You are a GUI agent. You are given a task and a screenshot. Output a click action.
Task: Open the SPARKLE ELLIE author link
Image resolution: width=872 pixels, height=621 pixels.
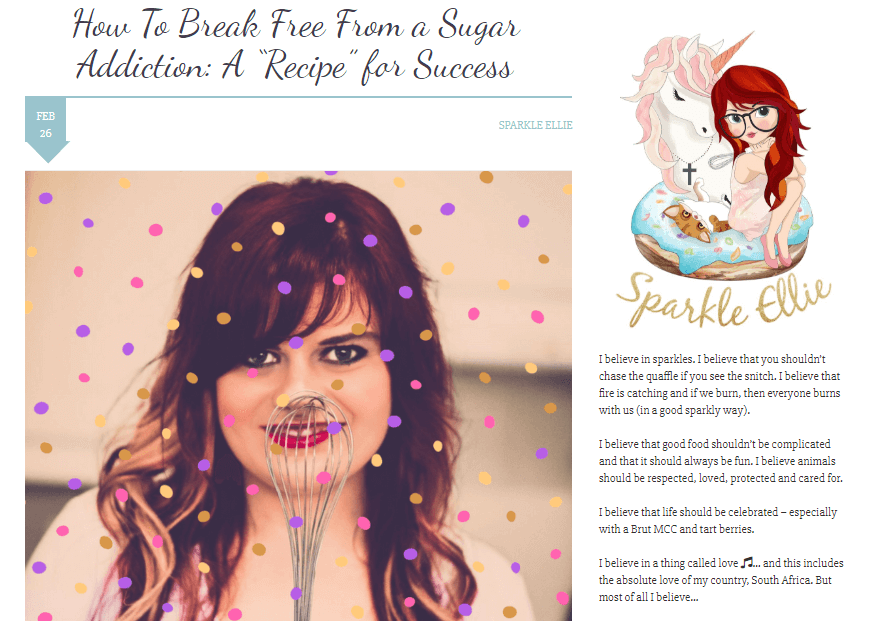(x=535, y=125)
